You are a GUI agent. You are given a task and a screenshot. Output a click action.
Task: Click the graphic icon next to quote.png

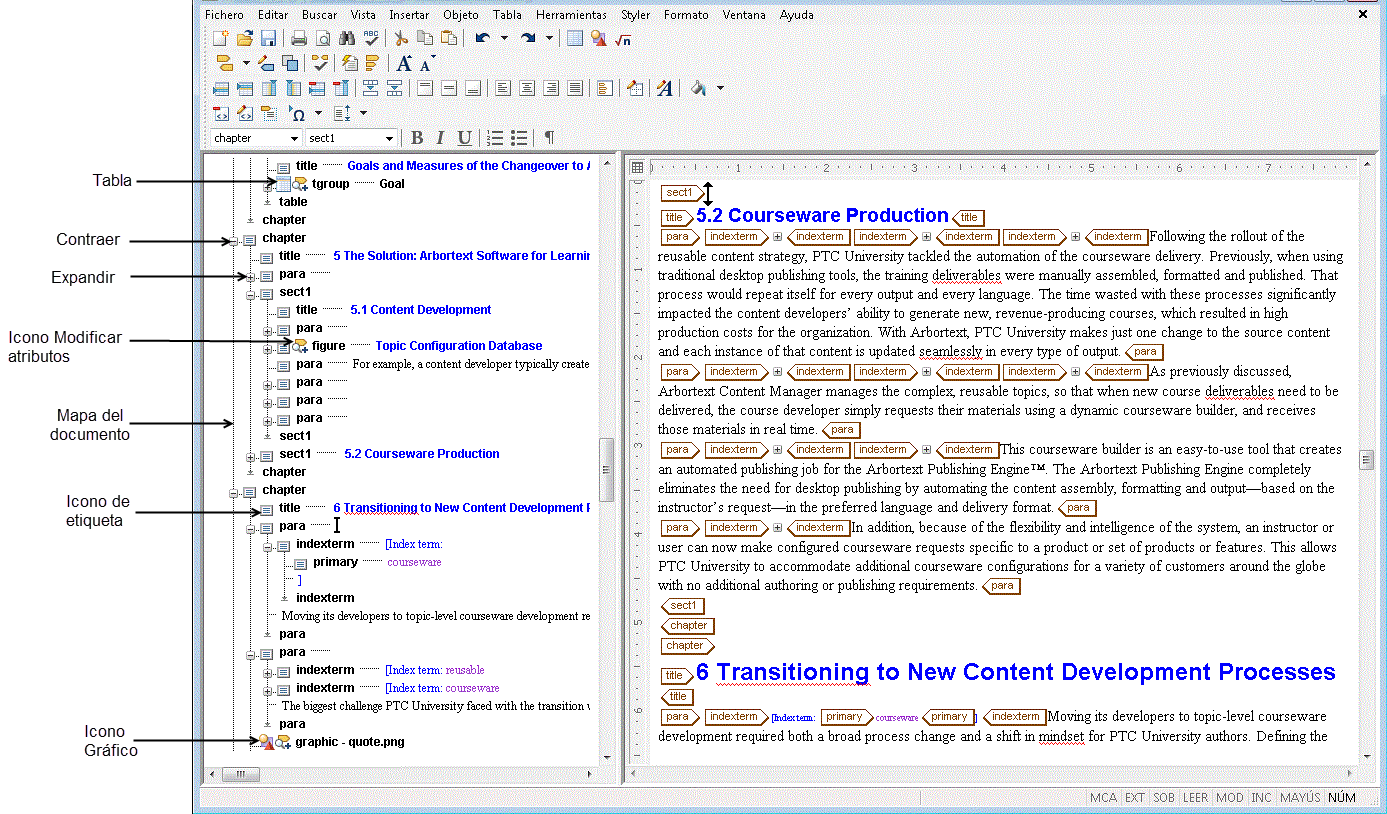(266, 742)
